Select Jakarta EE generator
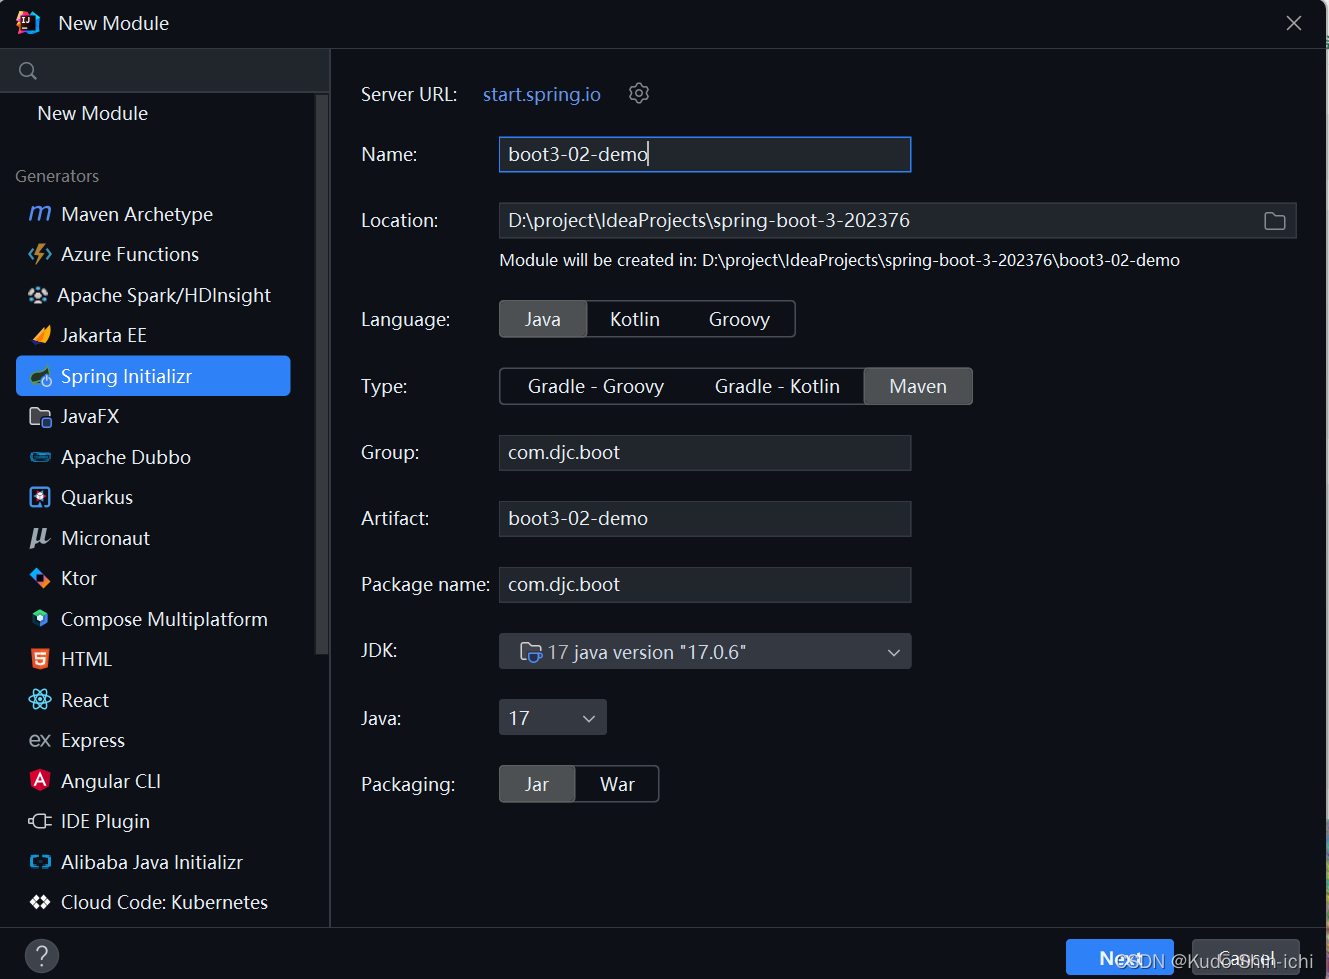Viewport: 1329px width, 979px height. (153, 335)
